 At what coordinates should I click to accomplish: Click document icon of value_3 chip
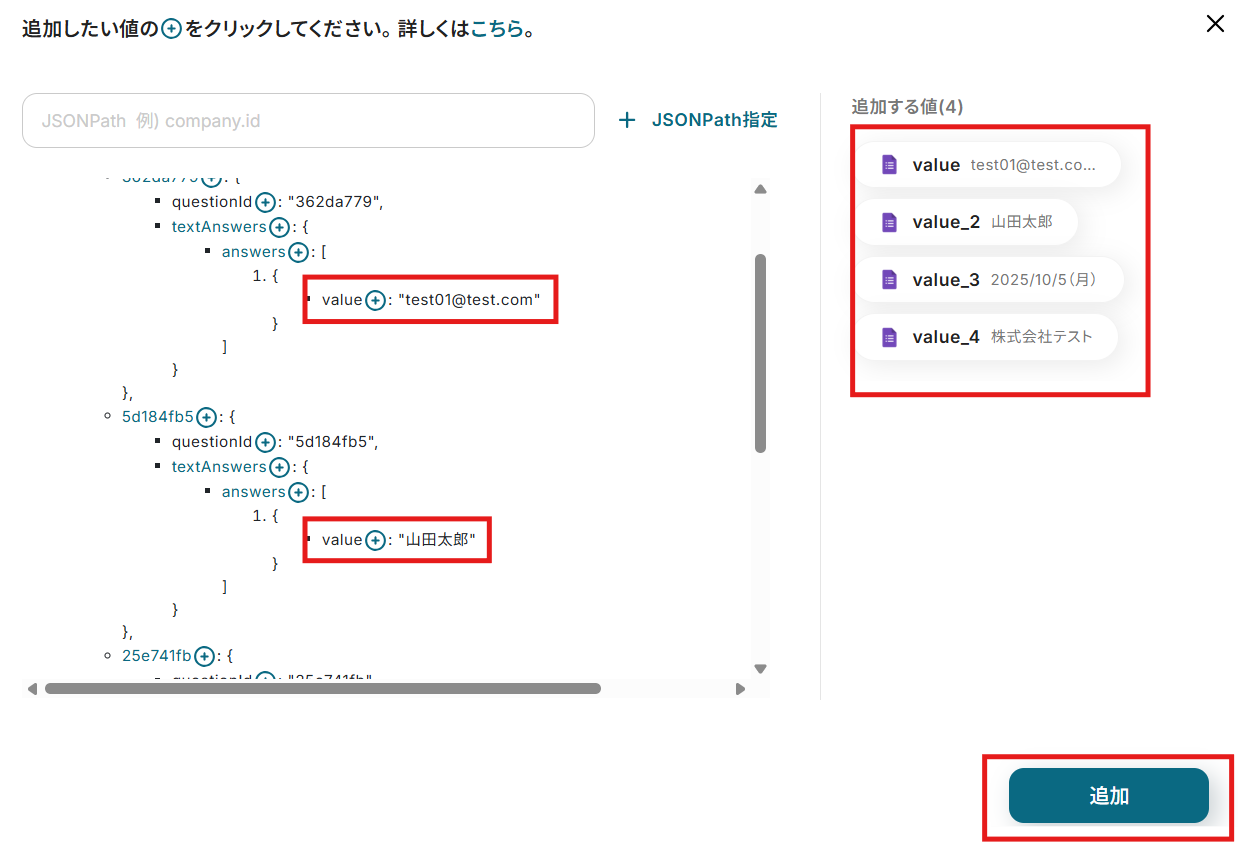point(889,280)
